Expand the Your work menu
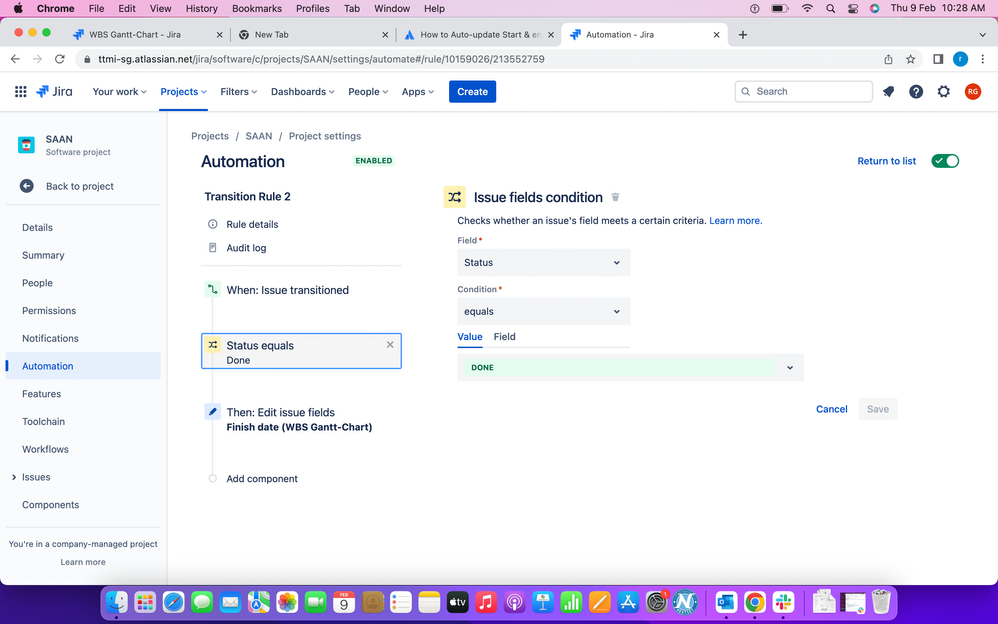998x624 pixels. pyautogui.click(x=120, y=92)
